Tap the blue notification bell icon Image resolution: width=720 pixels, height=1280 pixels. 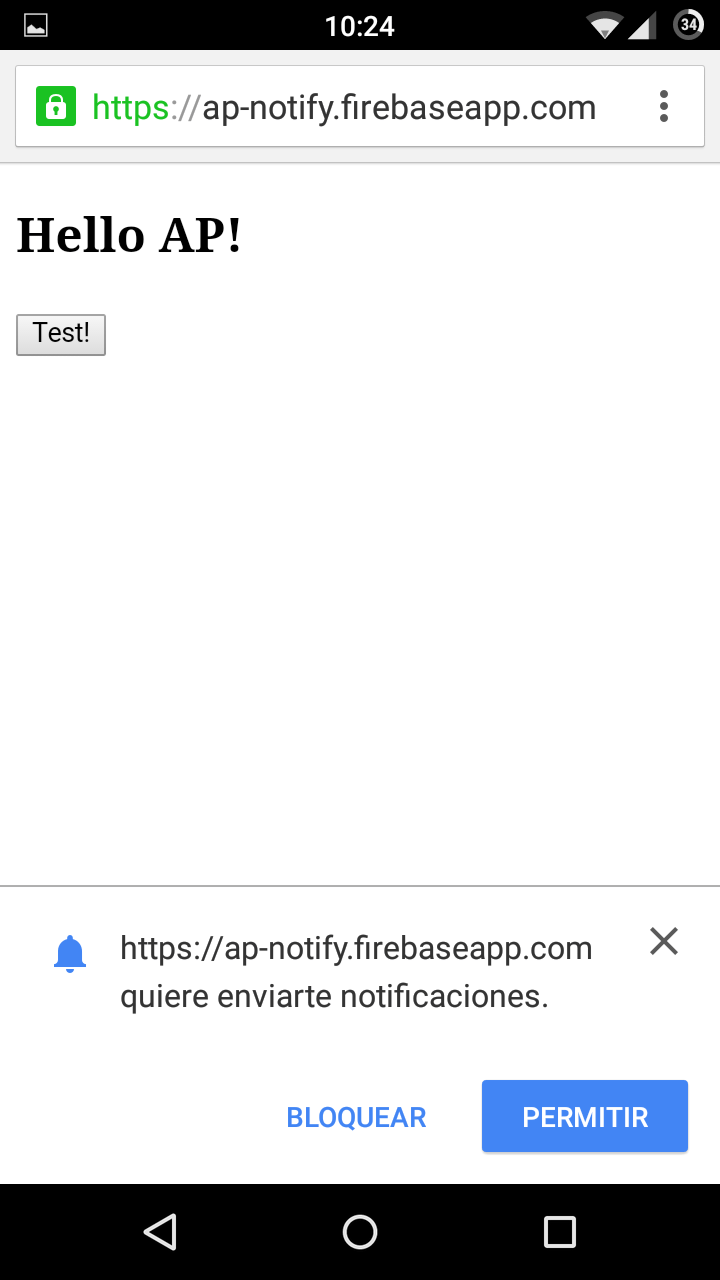click(x=70, y=954)
